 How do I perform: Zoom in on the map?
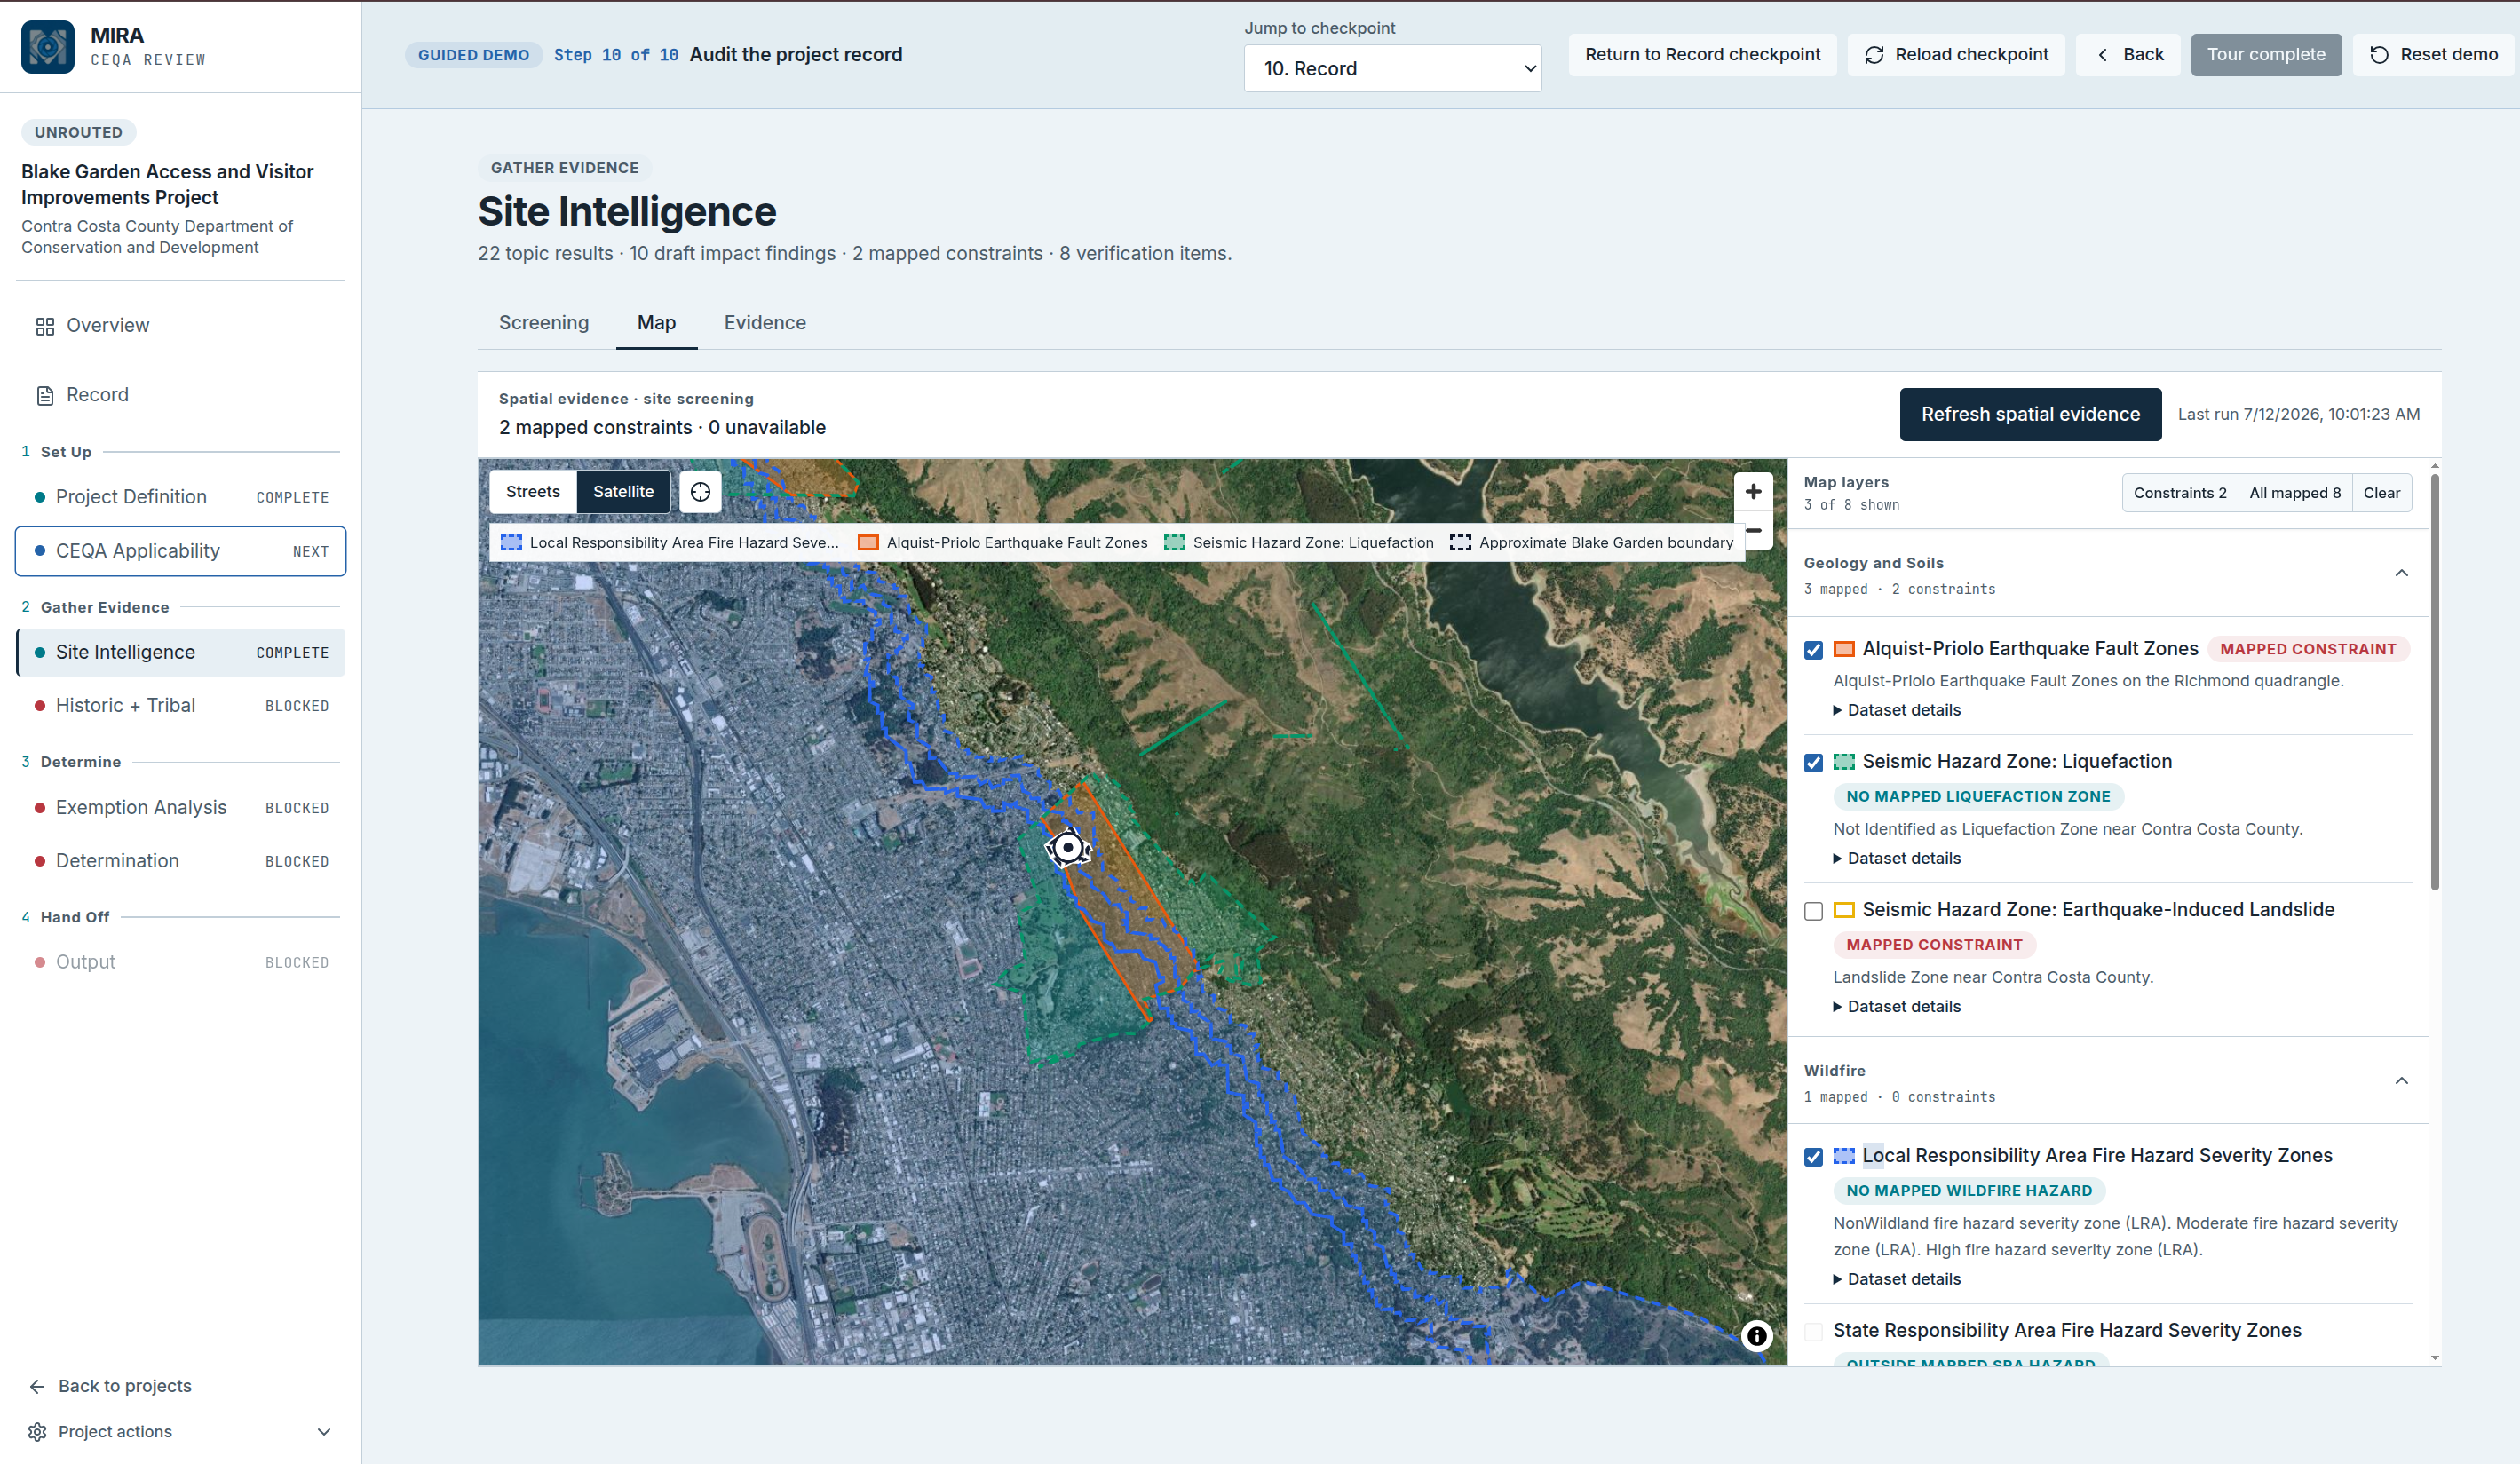coord(1752,491)
